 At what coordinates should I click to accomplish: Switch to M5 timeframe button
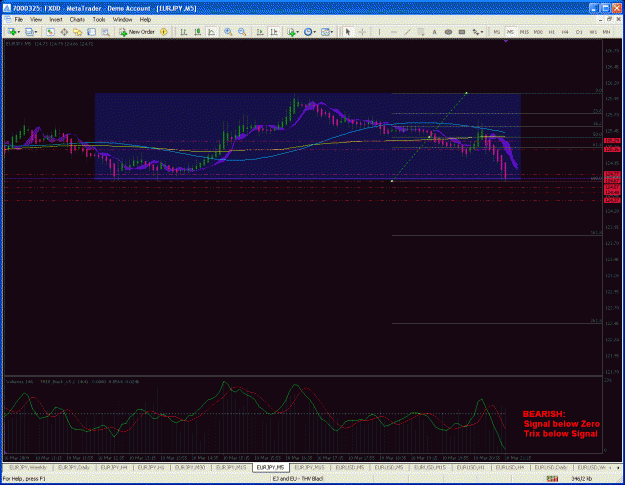(510, 32)
